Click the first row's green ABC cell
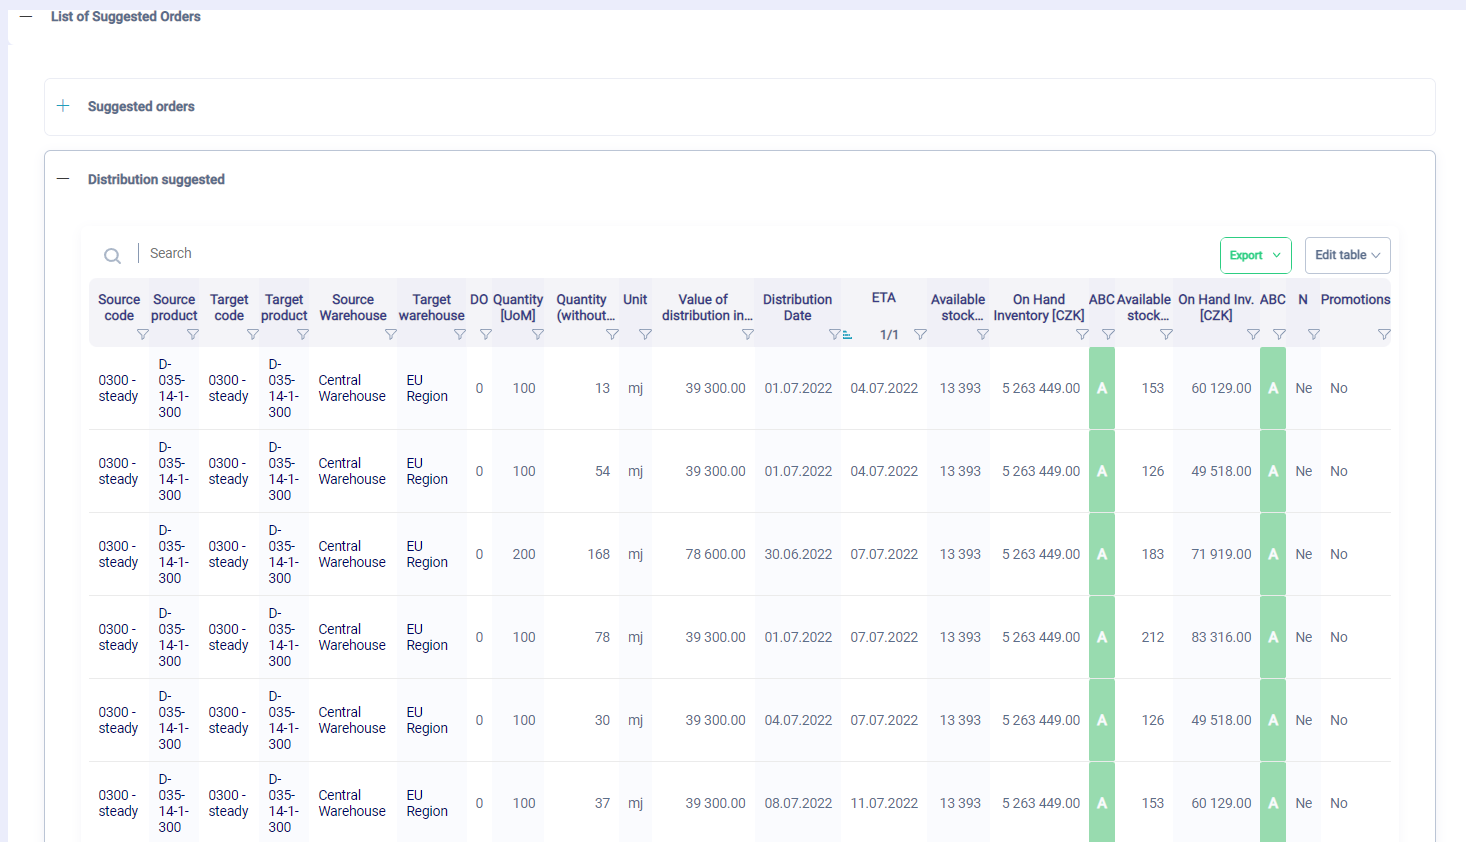This screenshot has height=842, width=1466. (x=1102, y=388)
